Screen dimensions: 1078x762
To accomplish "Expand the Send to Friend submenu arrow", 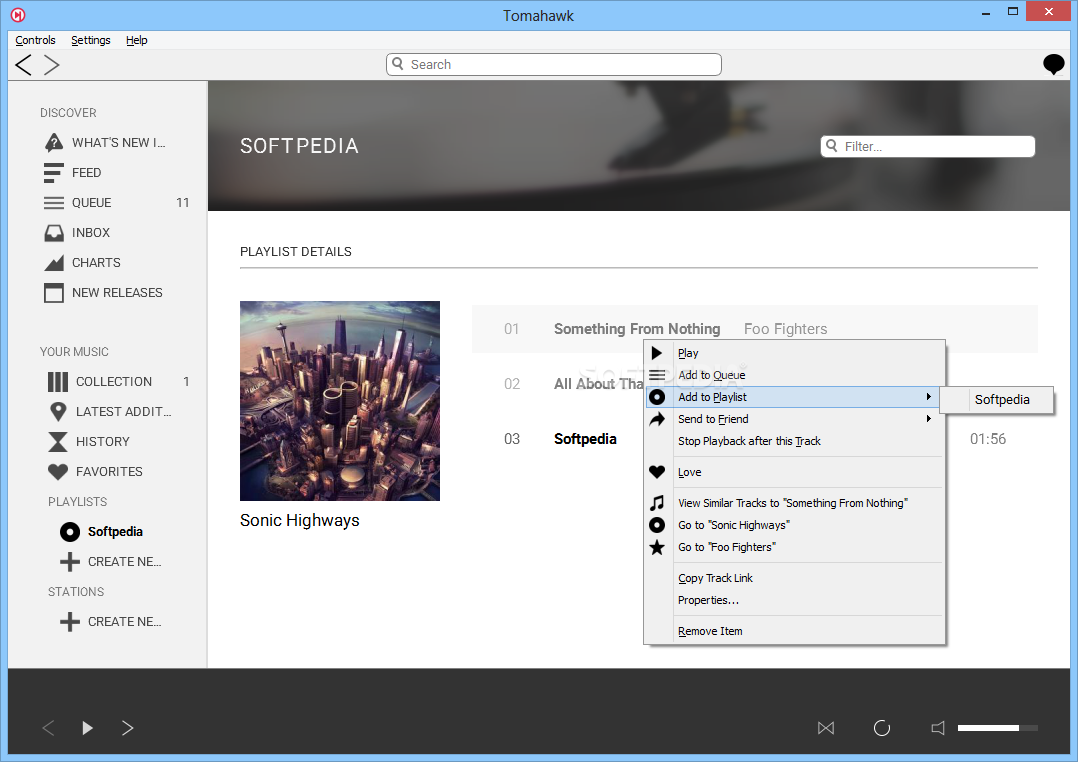I will pos(928,419).
